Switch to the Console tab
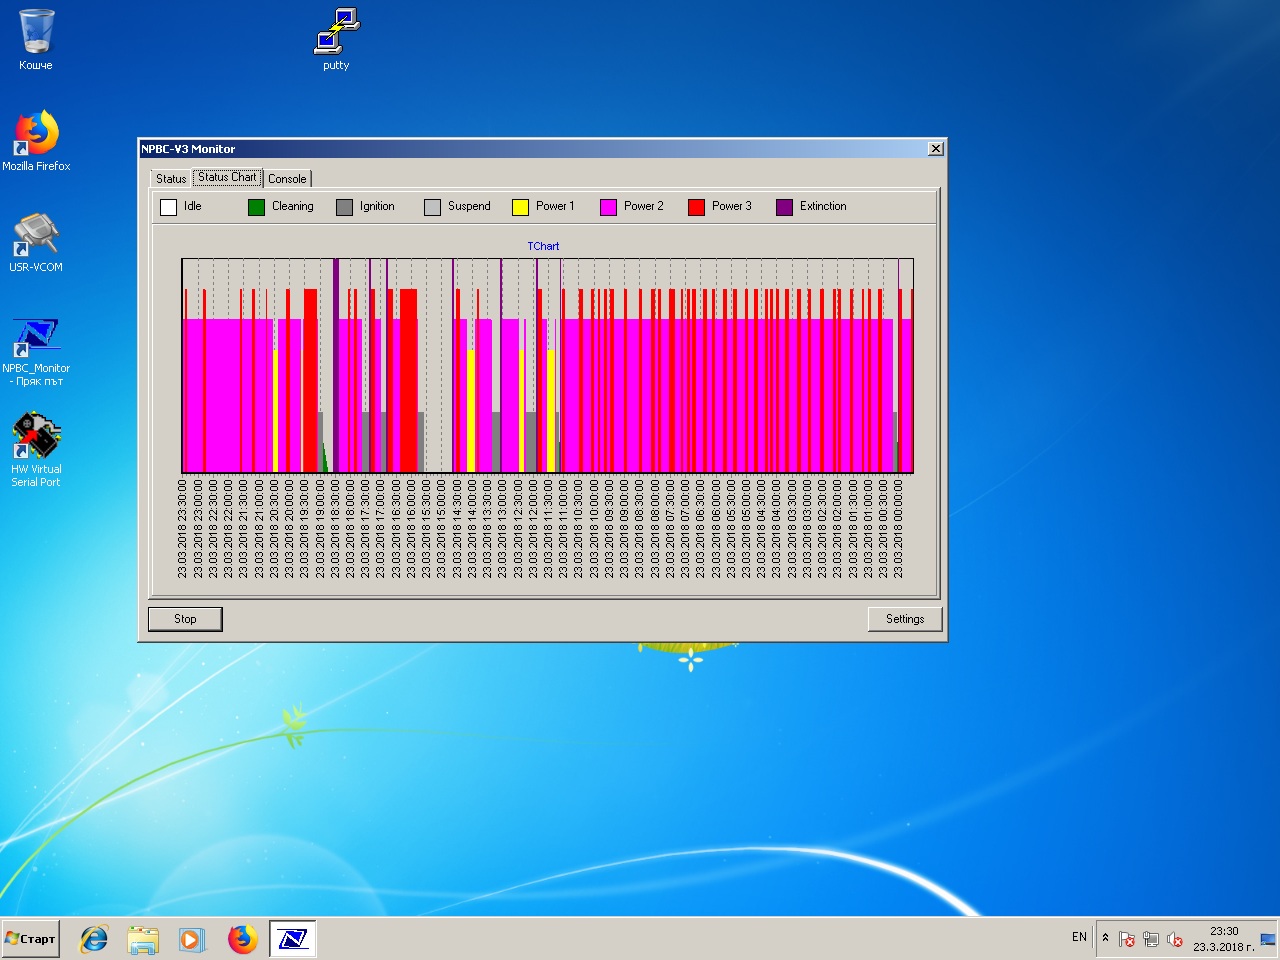Screen dimensions: 1280x960 [x=287, y=179]
